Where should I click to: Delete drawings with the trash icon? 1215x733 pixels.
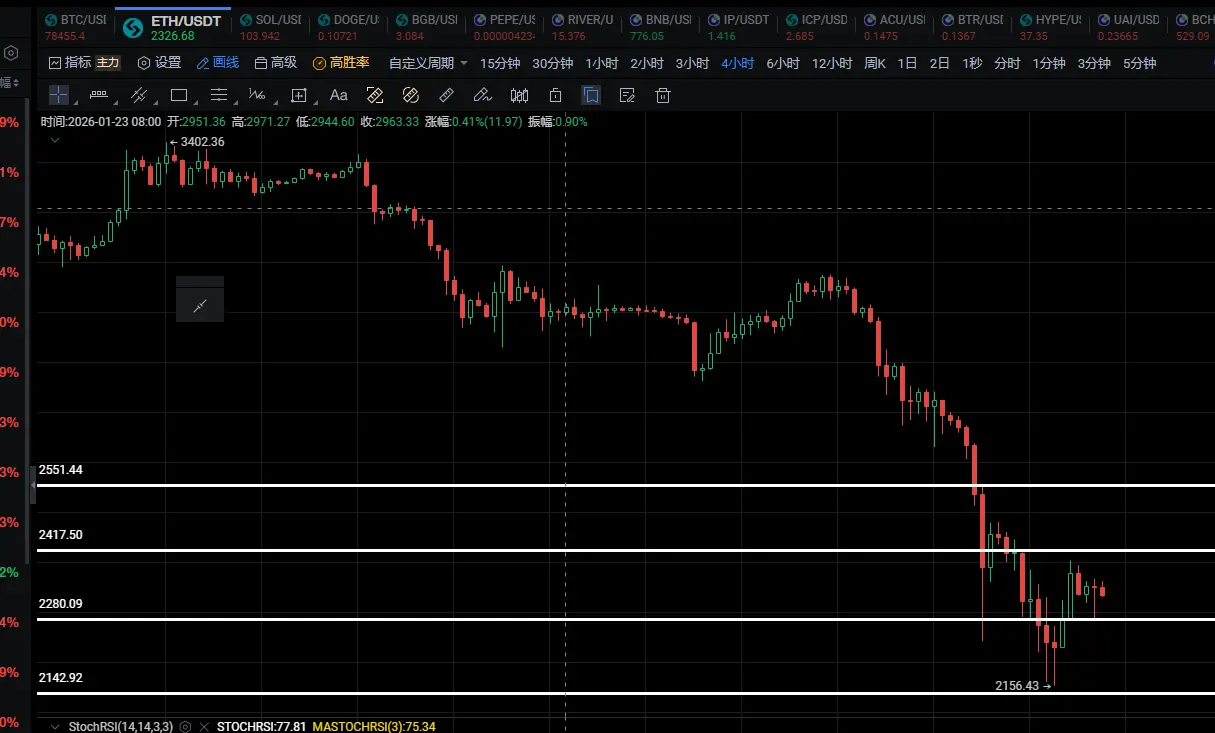tap(662, 95)
